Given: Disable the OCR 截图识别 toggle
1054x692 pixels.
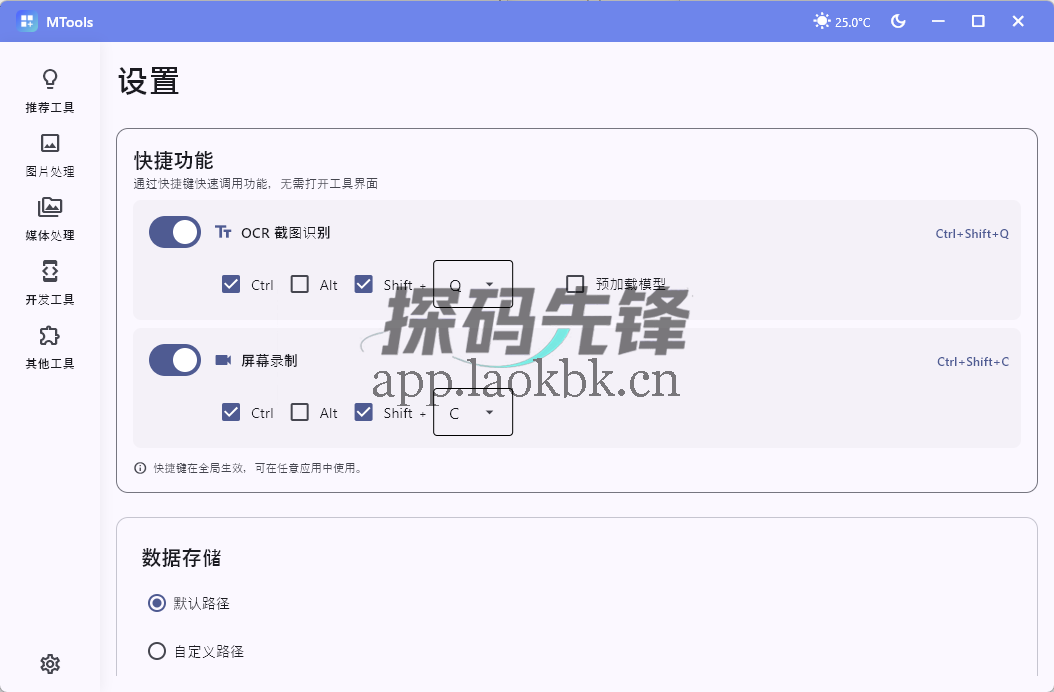Looking at the screenshot, I should tap(175, 232).
